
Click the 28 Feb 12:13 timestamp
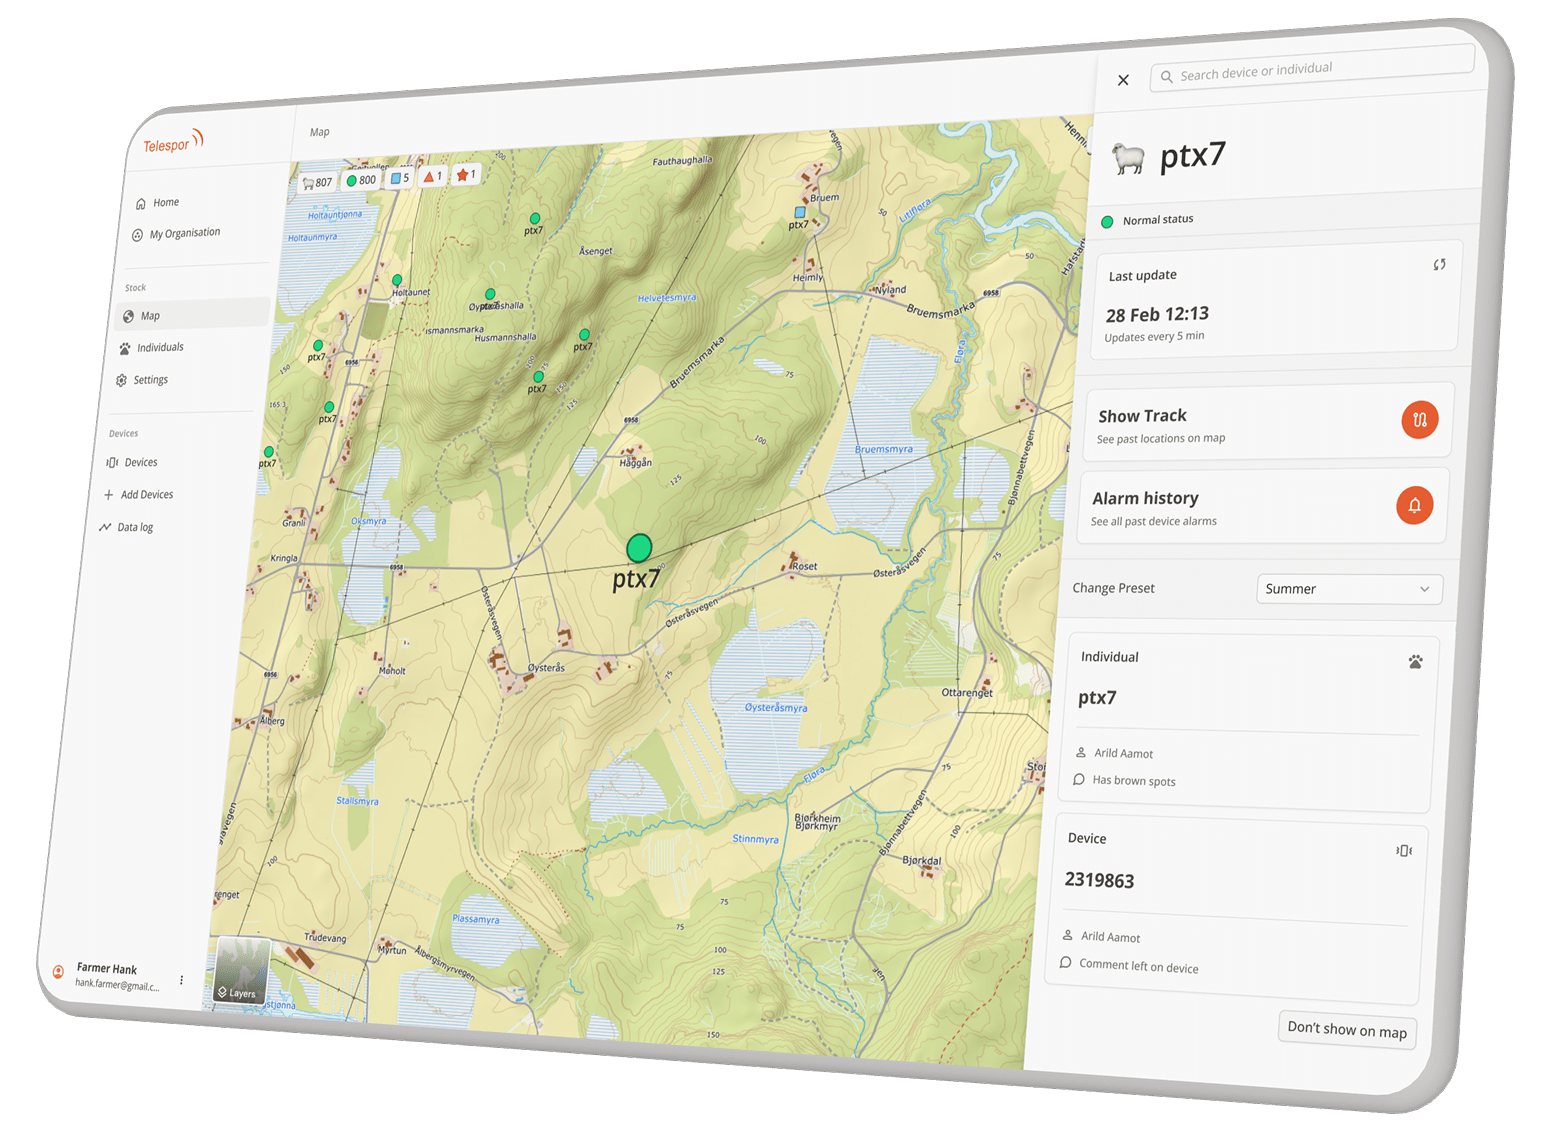(1157, 315)
